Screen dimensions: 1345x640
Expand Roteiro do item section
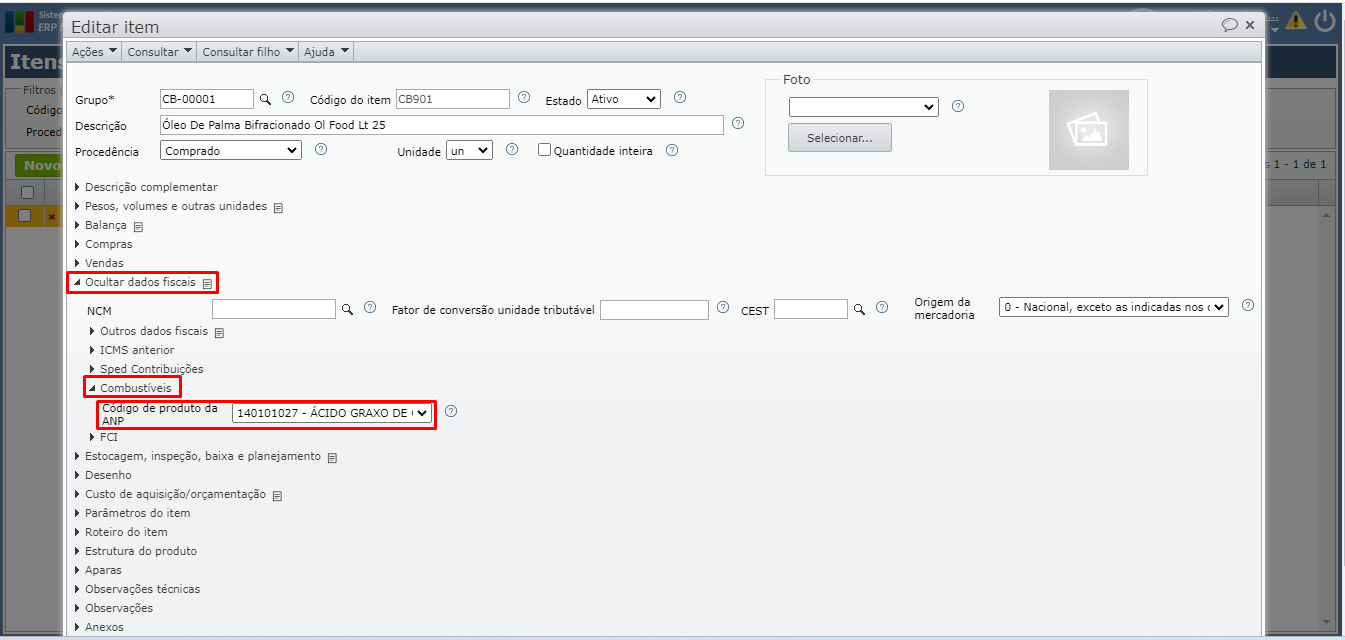[x=122, y=532]
